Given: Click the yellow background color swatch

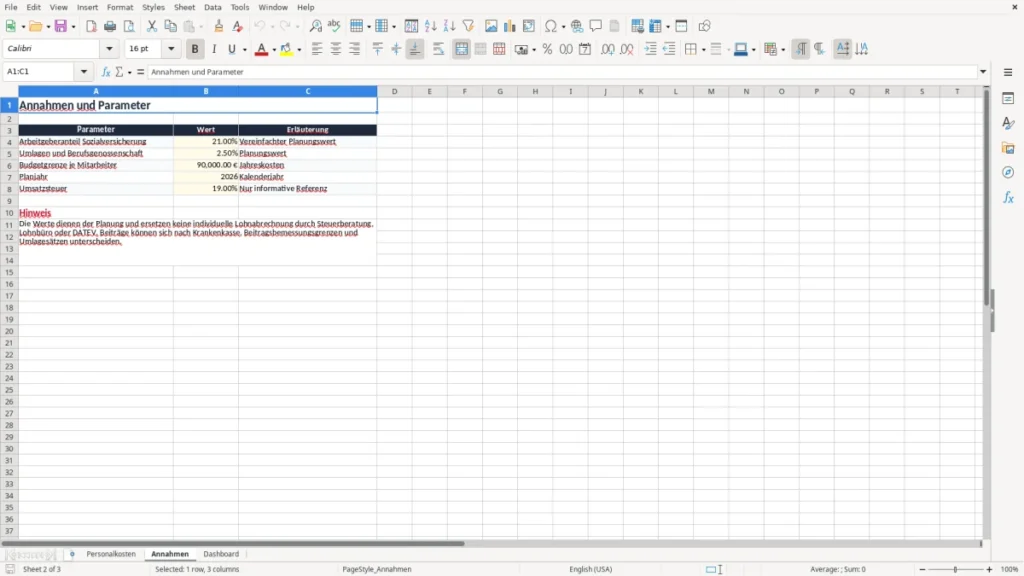Looking at the screenshot, I should [286, 49].
